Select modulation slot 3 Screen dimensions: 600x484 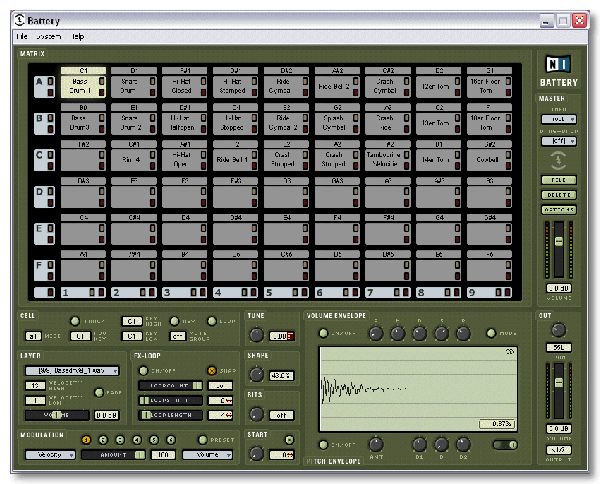120,440
